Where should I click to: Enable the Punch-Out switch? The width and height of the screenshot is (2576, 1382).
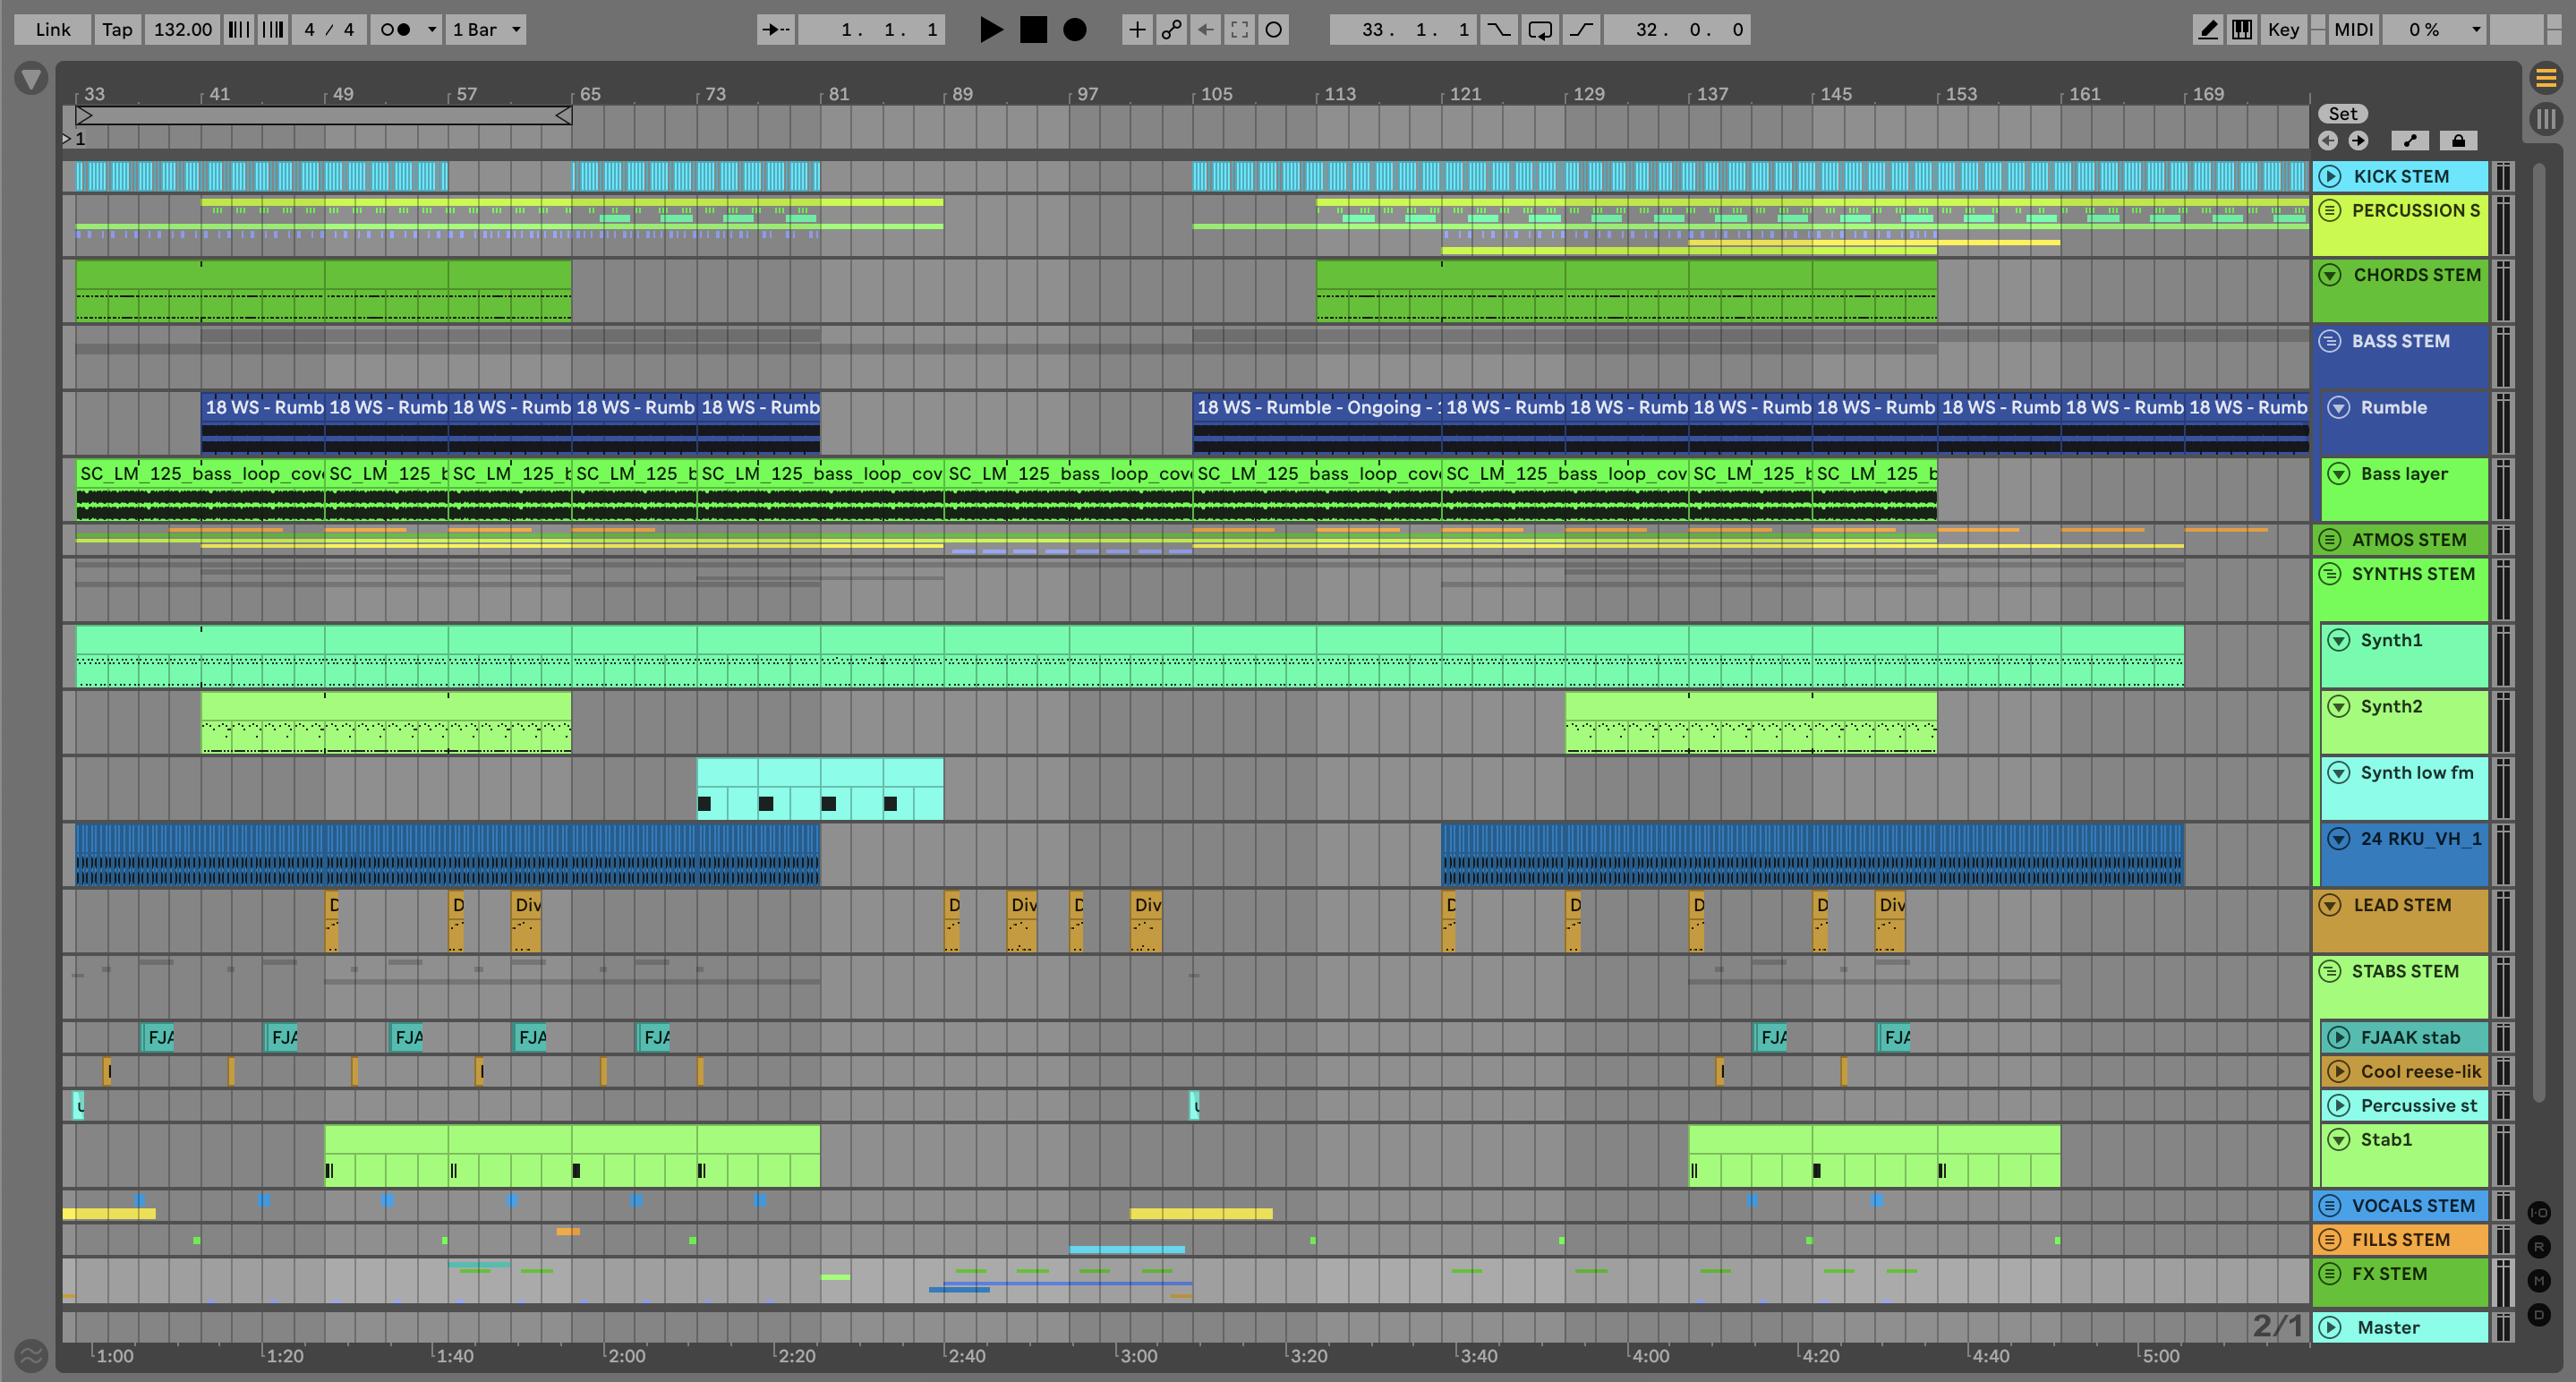(x=1581, y=29)
